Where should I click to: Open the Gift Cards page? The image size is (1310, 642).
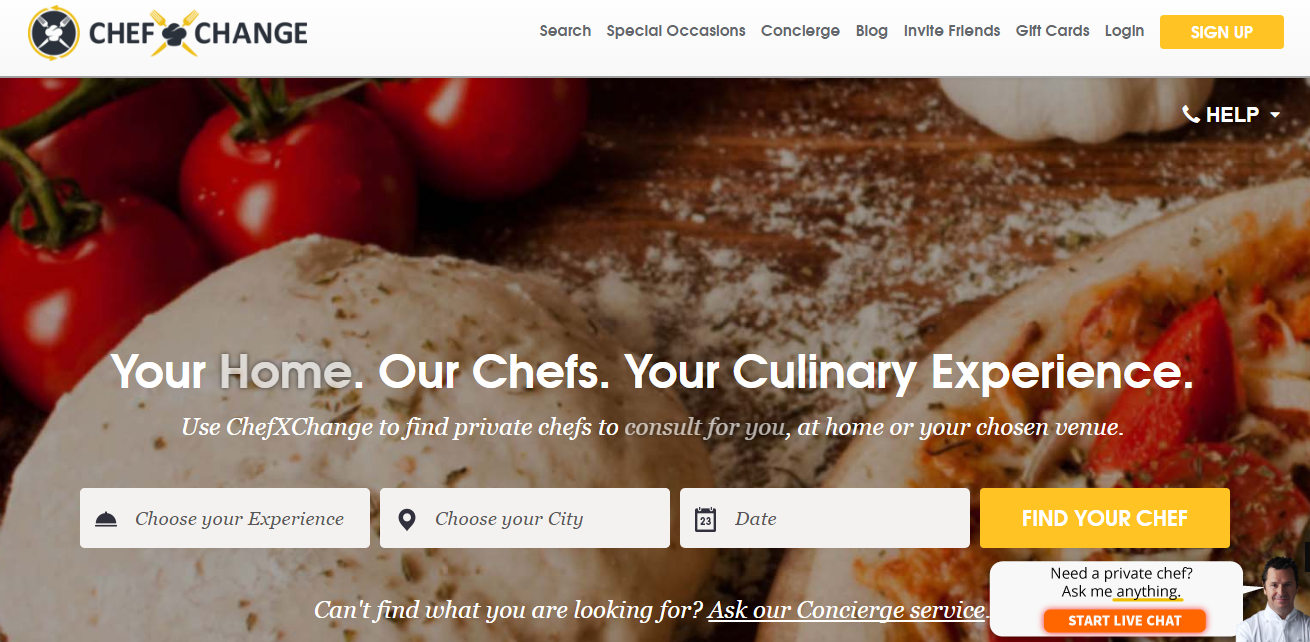click(x=1053, y=31)
